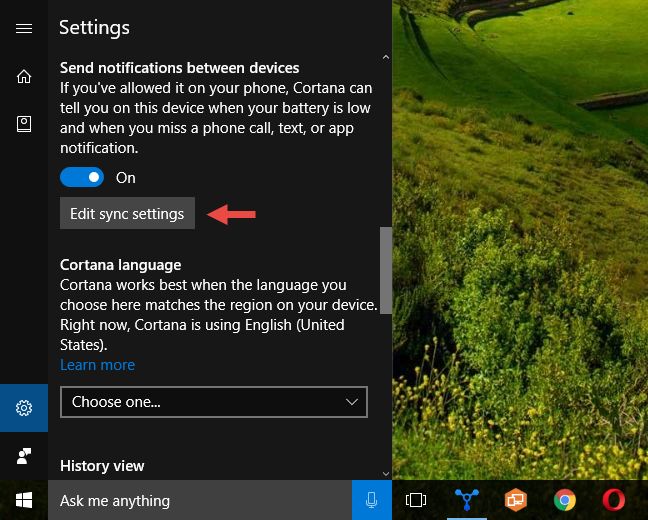Expand the Choose one... language dropdown

pos(214,402)
